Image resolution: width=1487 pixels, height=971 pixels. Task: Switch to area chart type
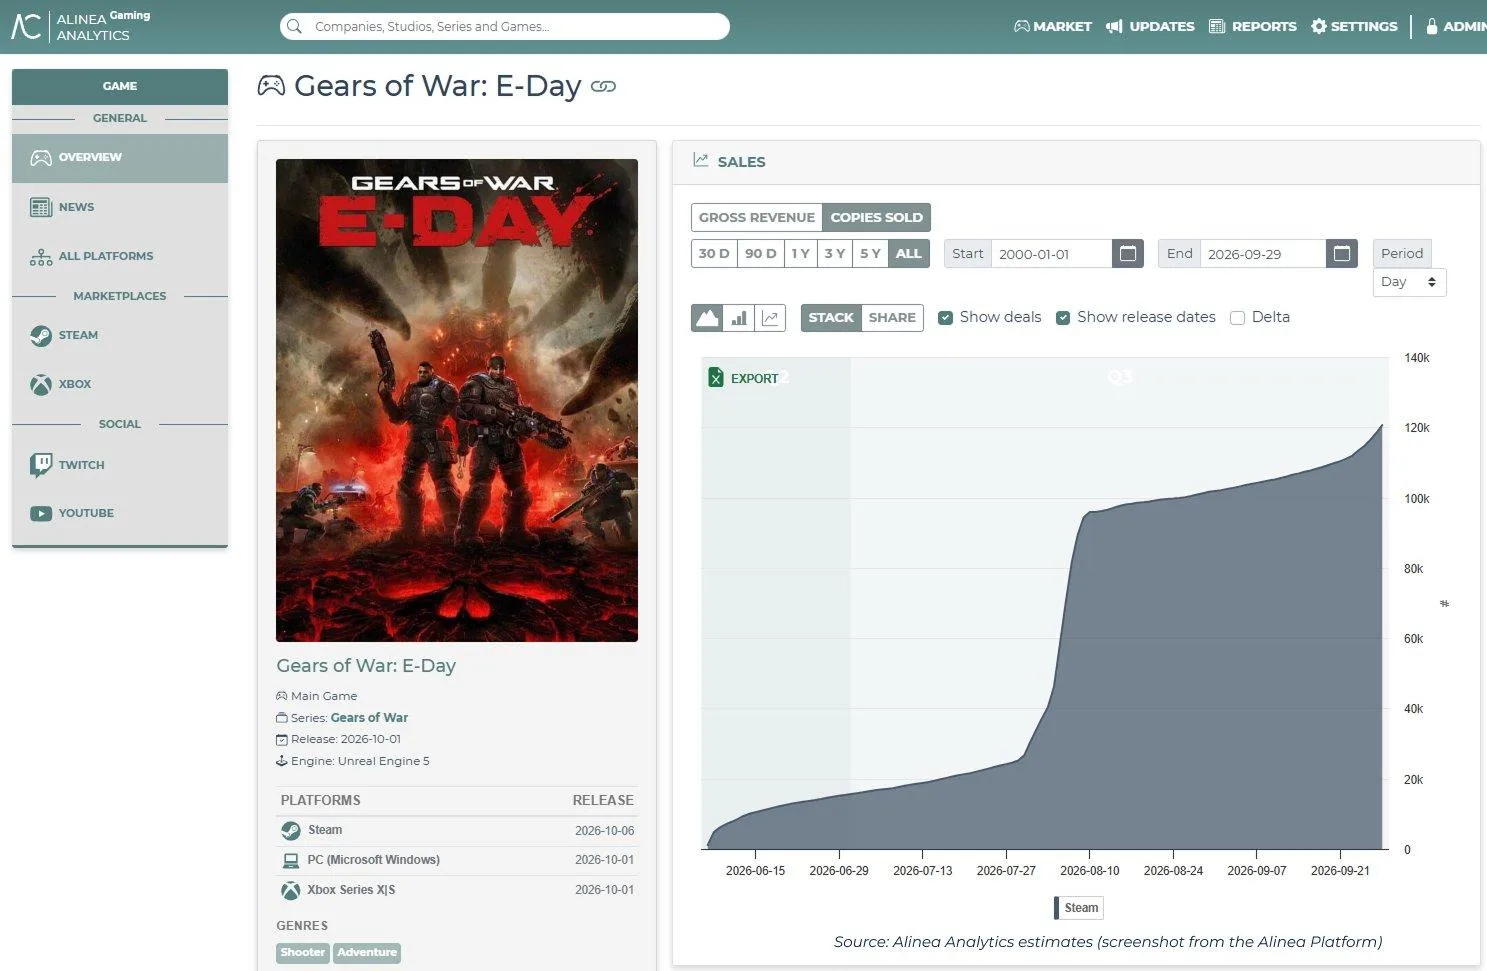click(707, 318)
